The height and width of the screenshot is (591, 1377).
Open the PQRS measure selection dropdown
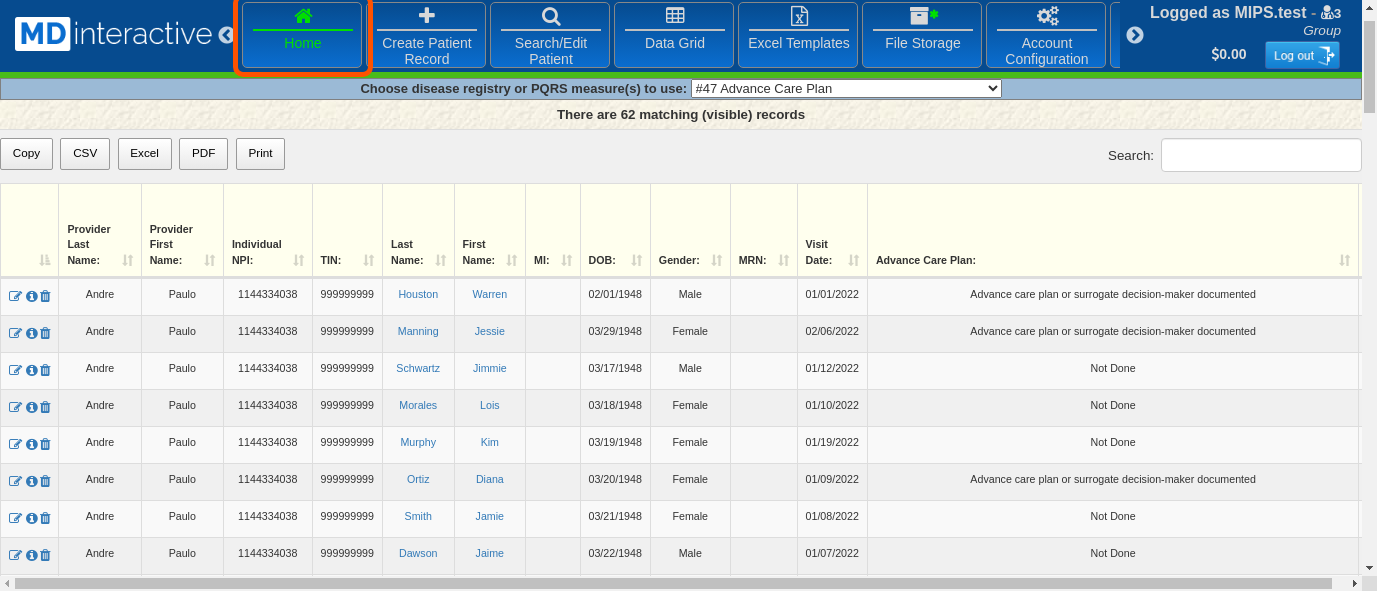point(845,88)
